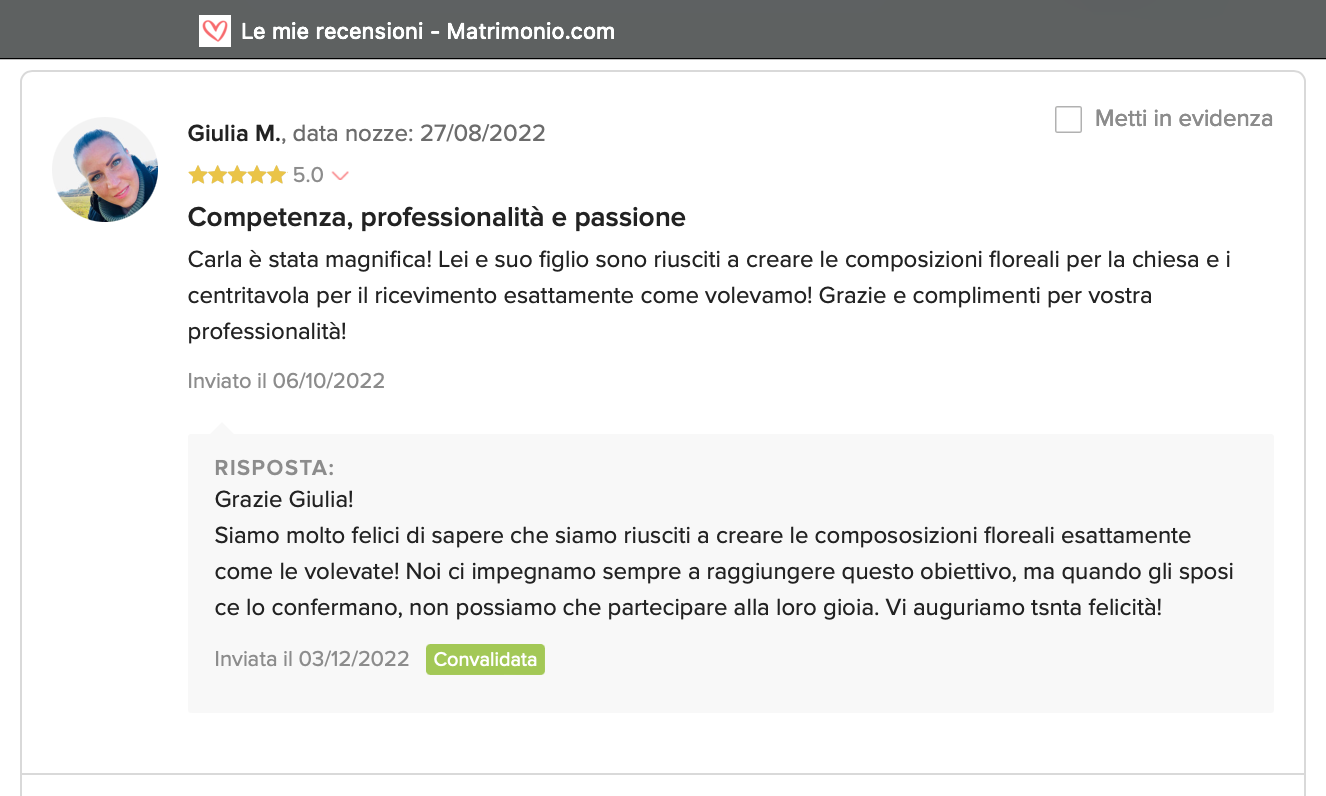Click the first yellow rating star

coord(197,176)
